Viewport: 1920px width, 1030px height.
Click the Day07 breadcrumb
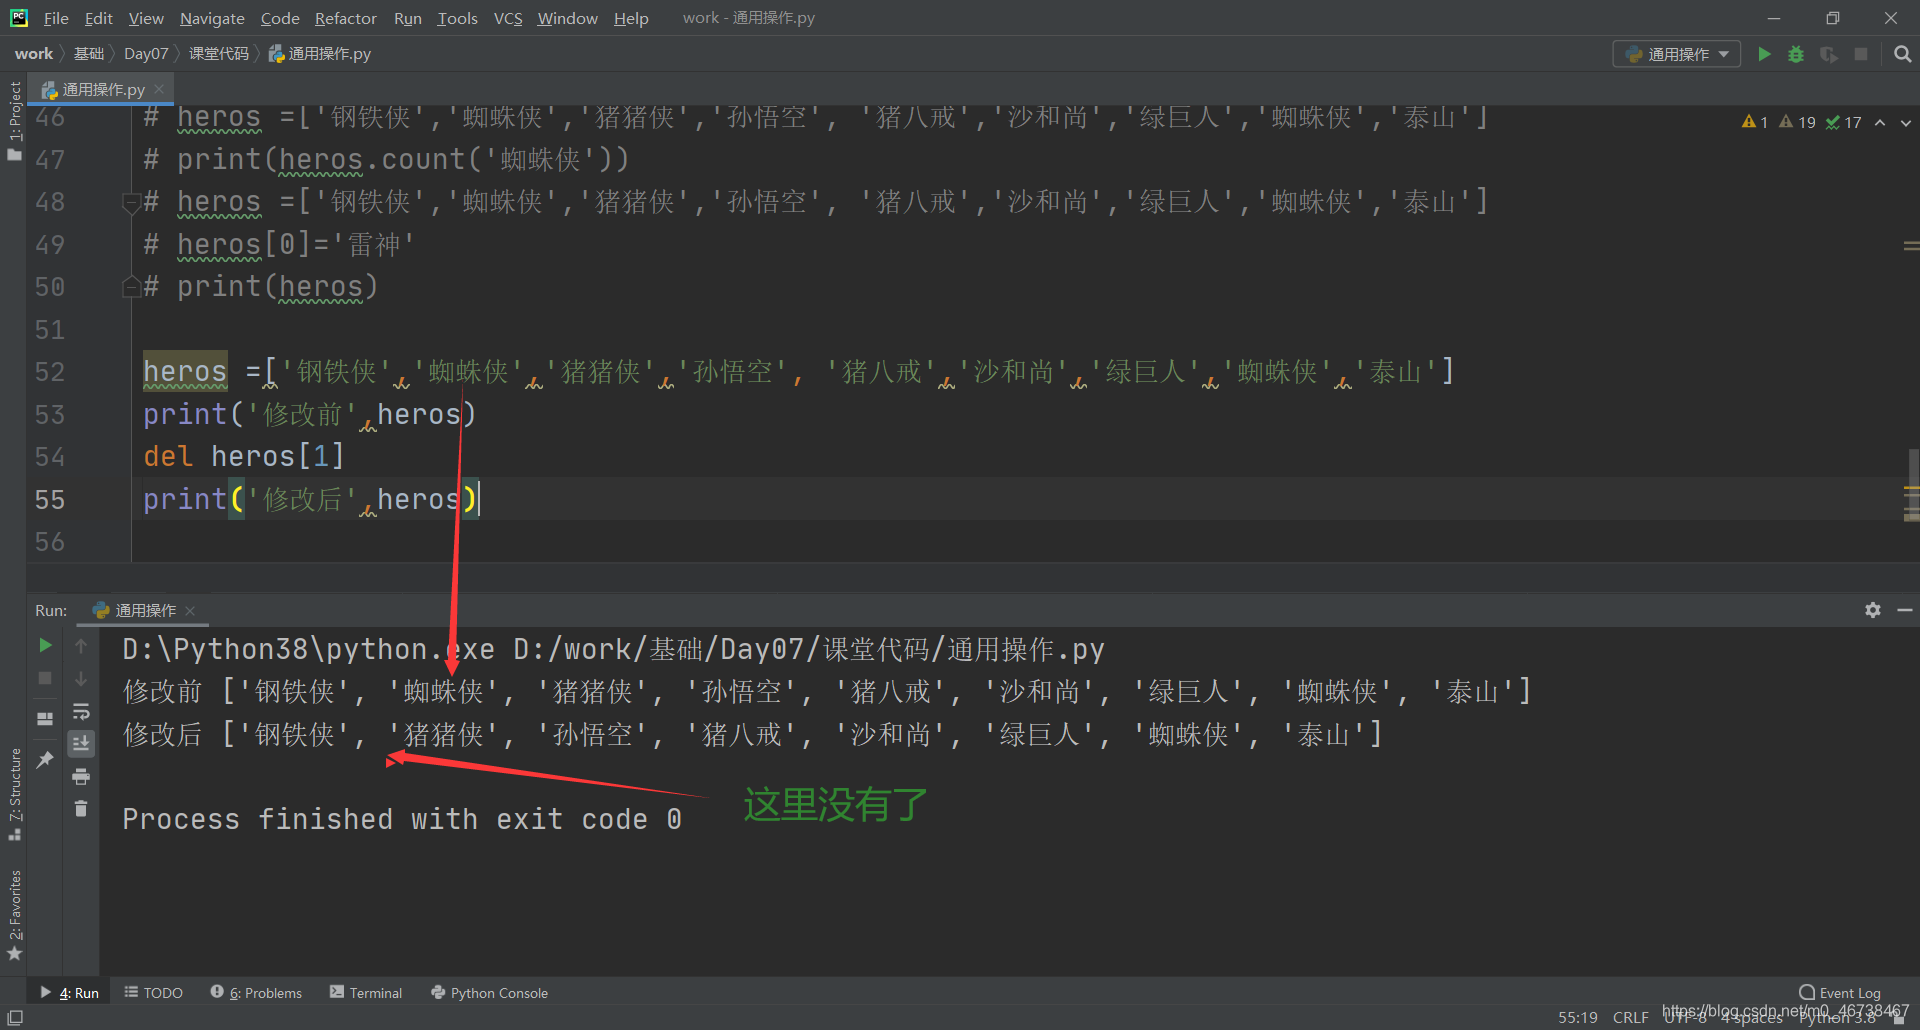(x=146, y=54)
